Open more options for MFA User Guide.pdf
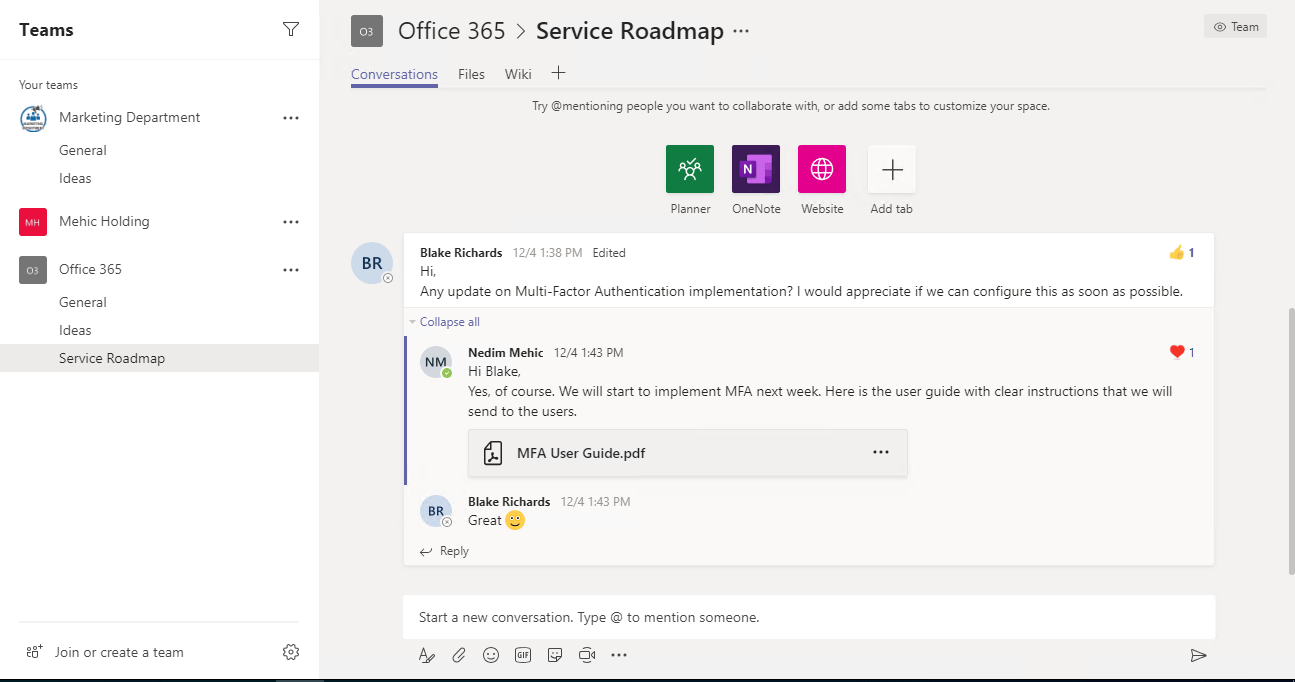1295x682 pixels. (881, 453)
